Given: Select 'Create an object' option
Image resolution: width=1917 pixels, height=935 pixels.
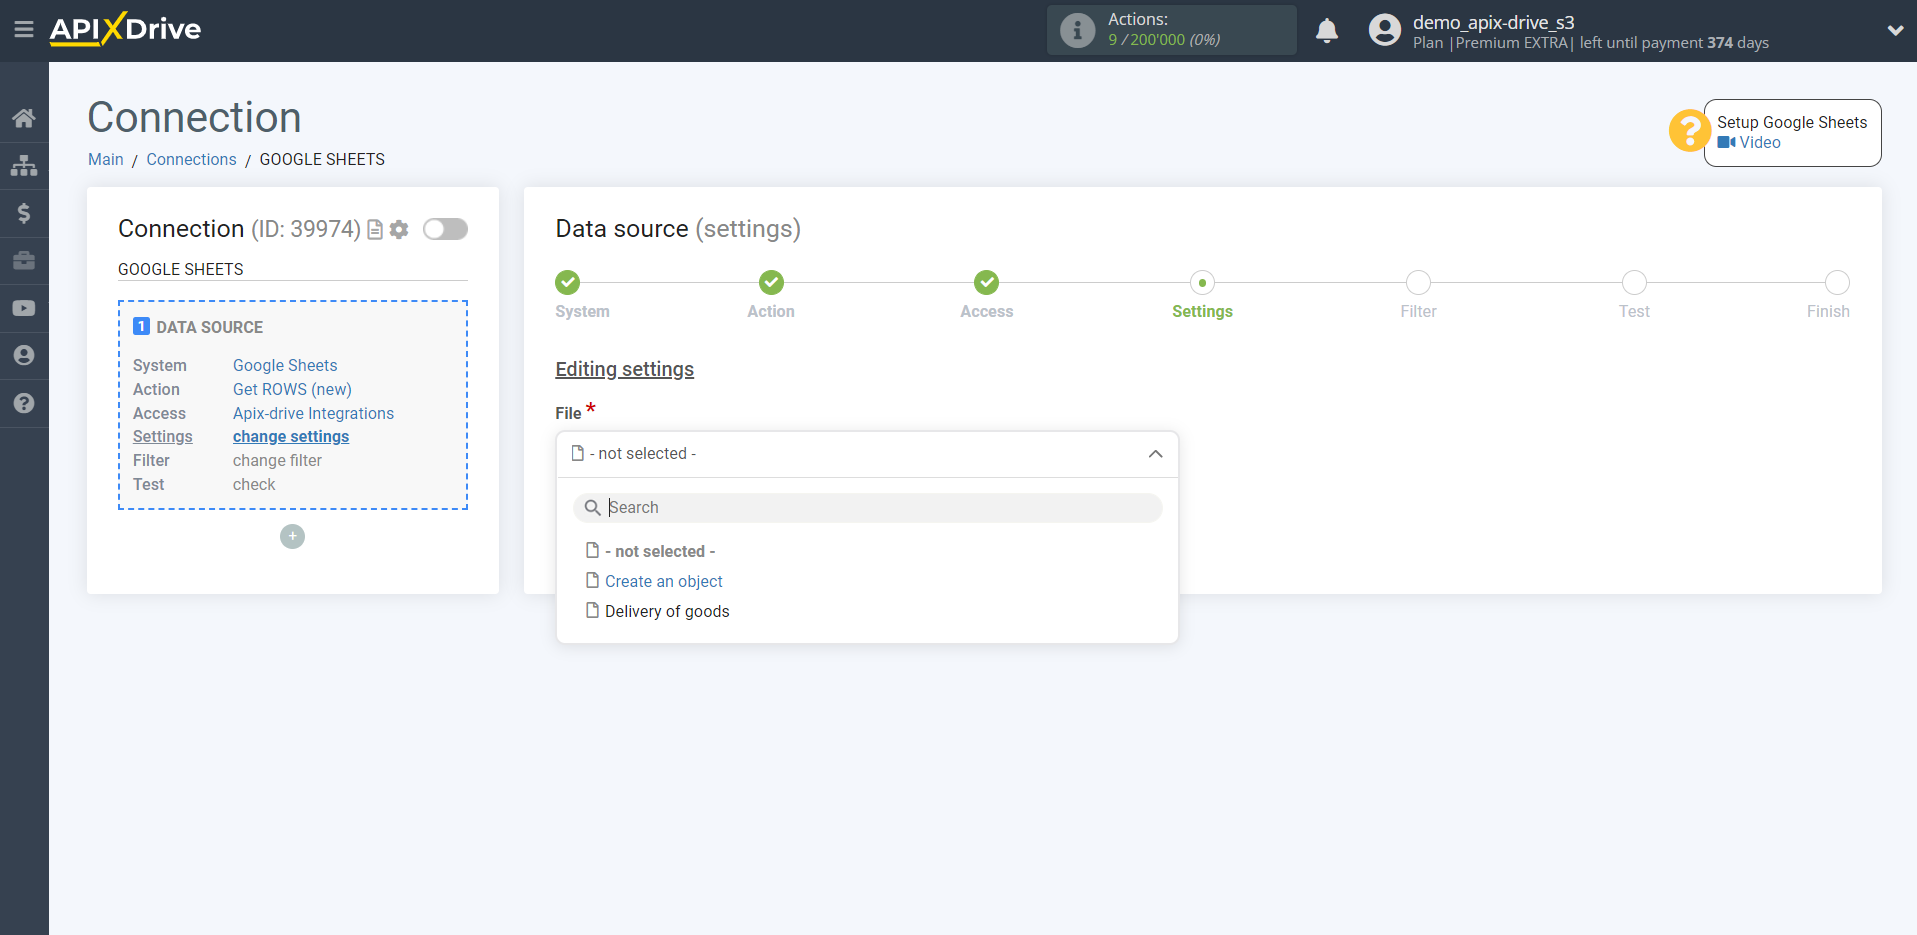Looking at the screenshot, I should [663, 582].
